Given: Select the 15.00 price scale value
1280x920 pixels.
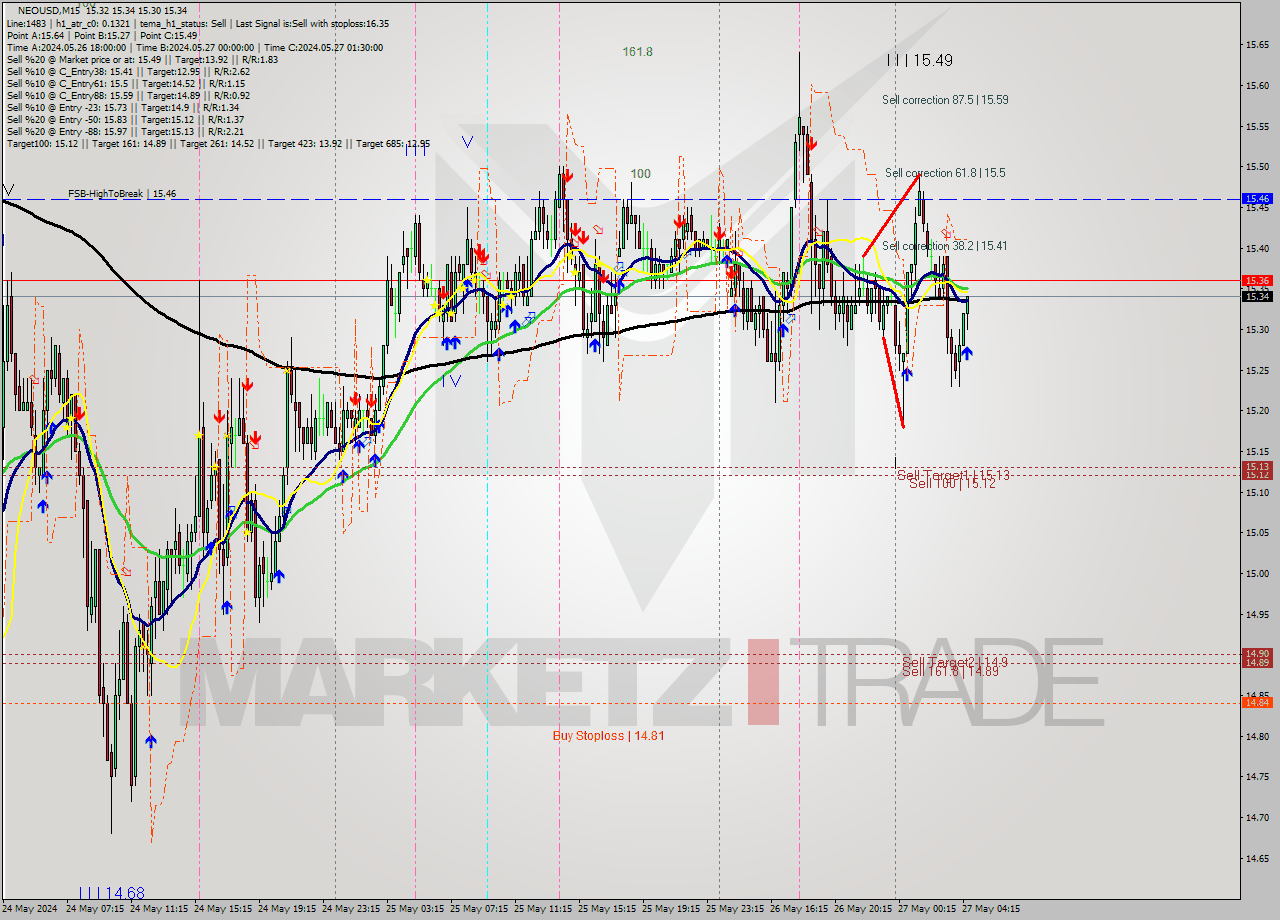Looking at the screenshot, I should [x=1257, y=573].
